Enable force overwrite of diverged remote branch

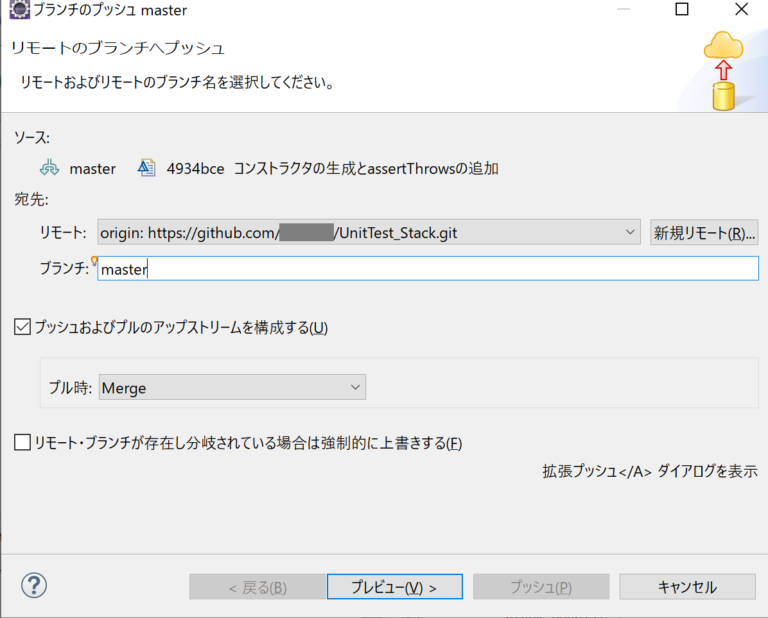[x=23, y=443]
